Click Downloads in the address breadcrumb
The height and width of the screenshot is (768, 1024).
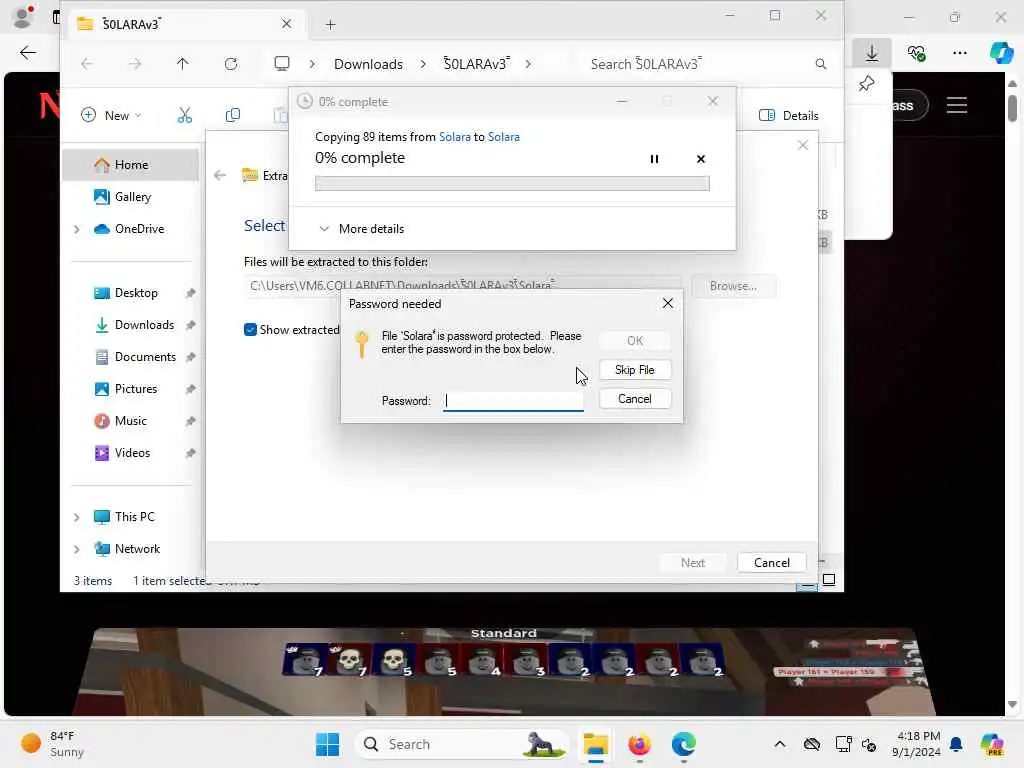coord(368,64)
